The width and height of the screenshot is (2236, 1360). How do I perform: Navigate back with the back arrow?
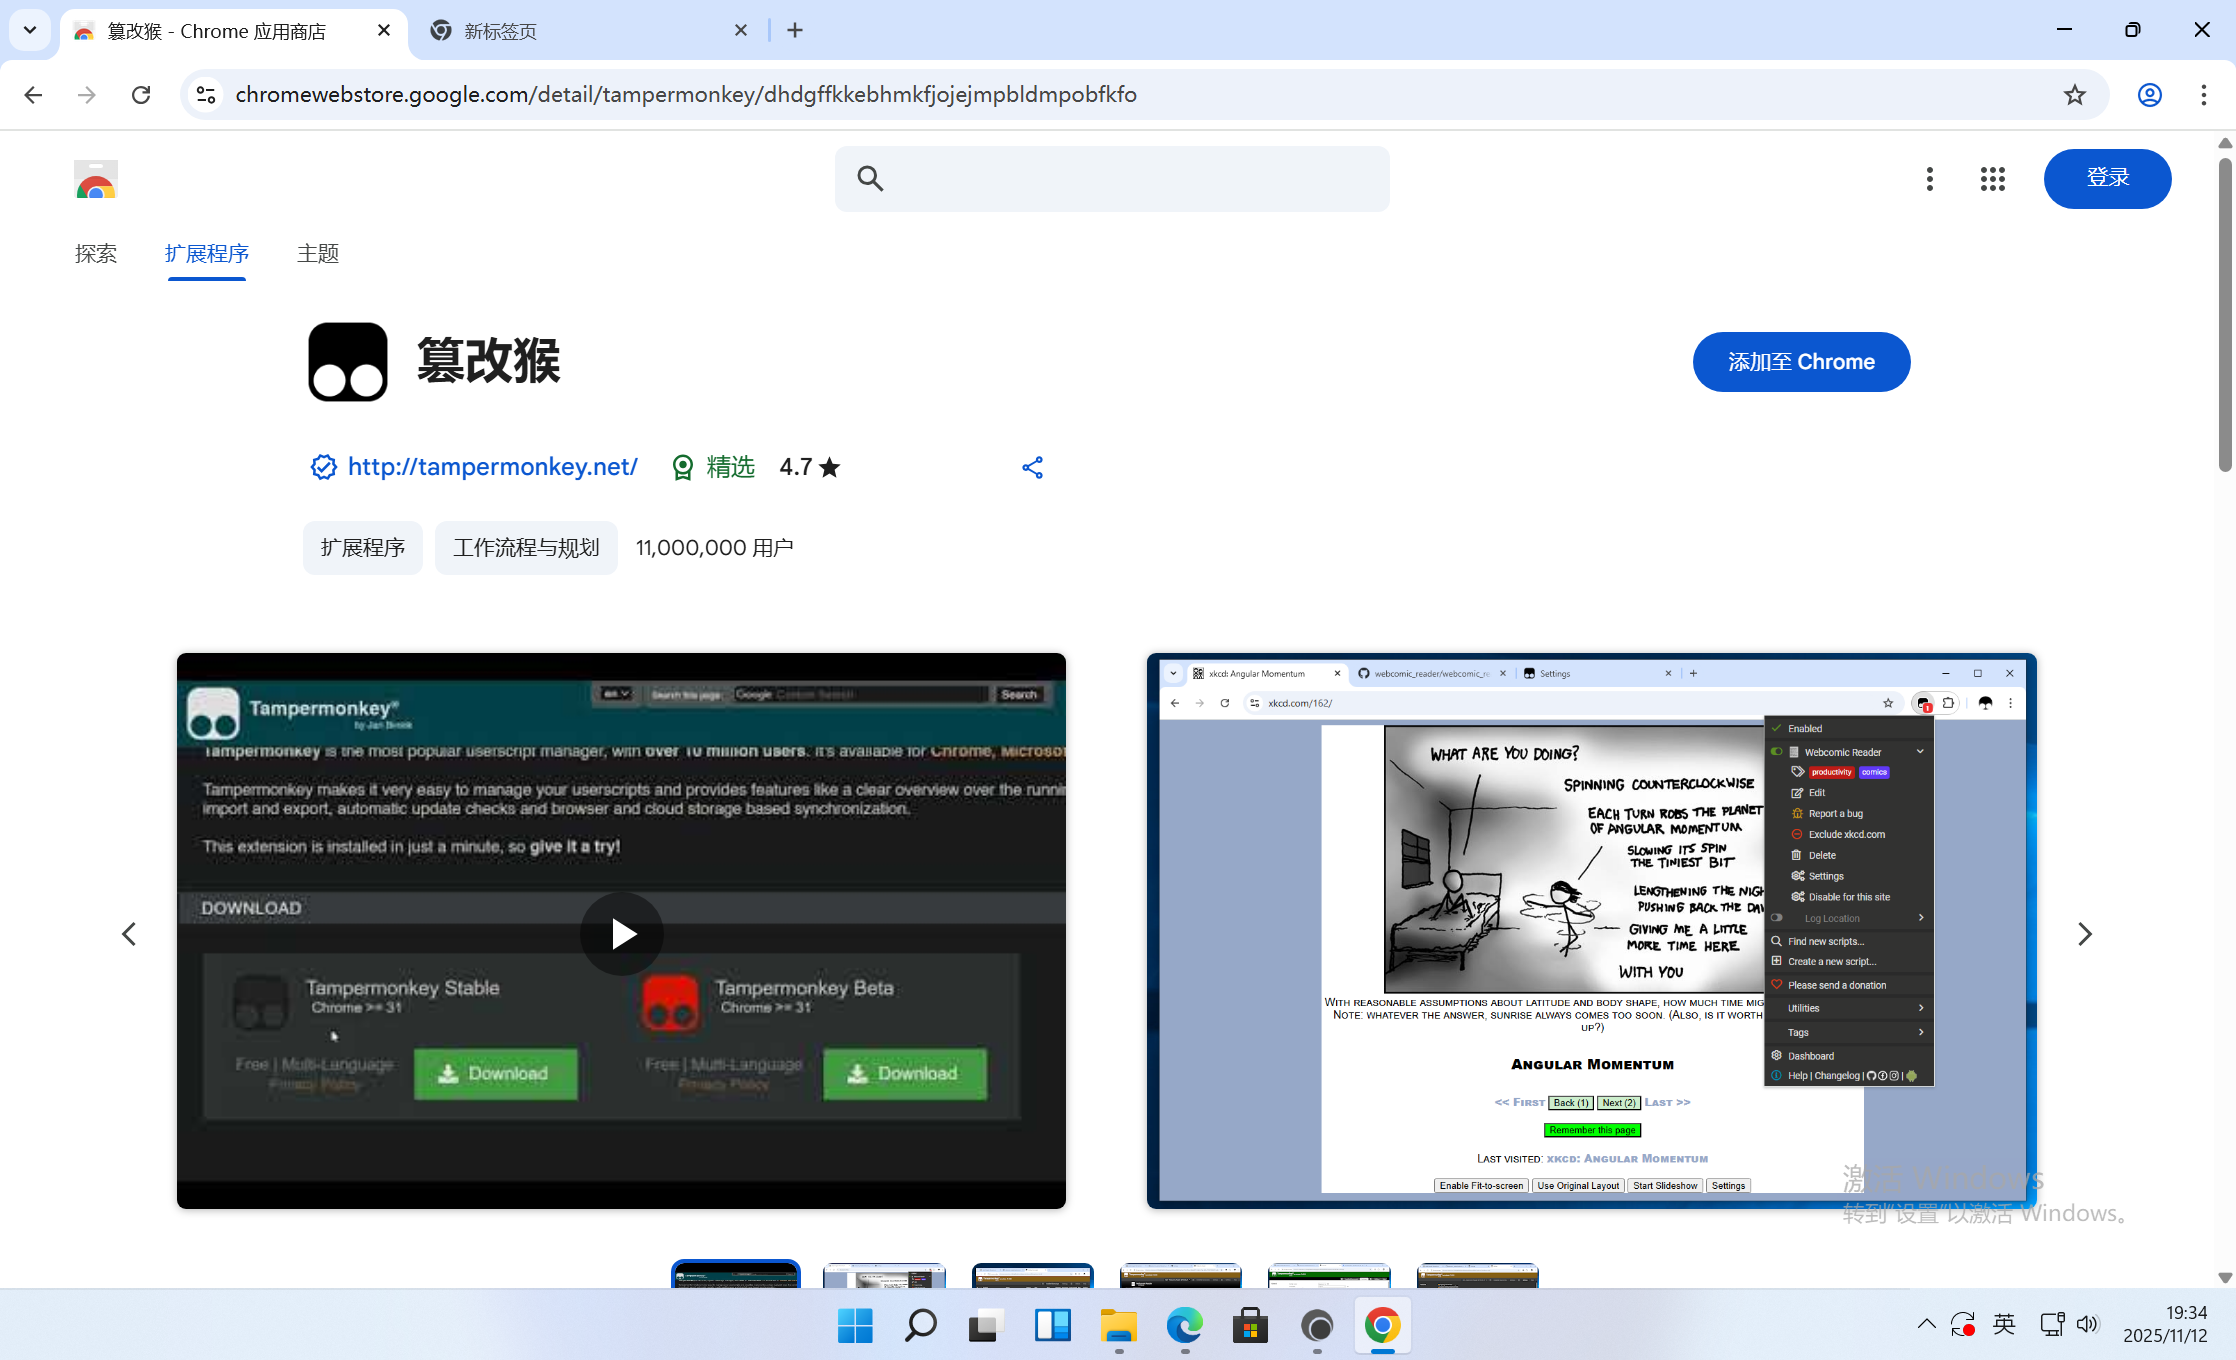[33, 94]
